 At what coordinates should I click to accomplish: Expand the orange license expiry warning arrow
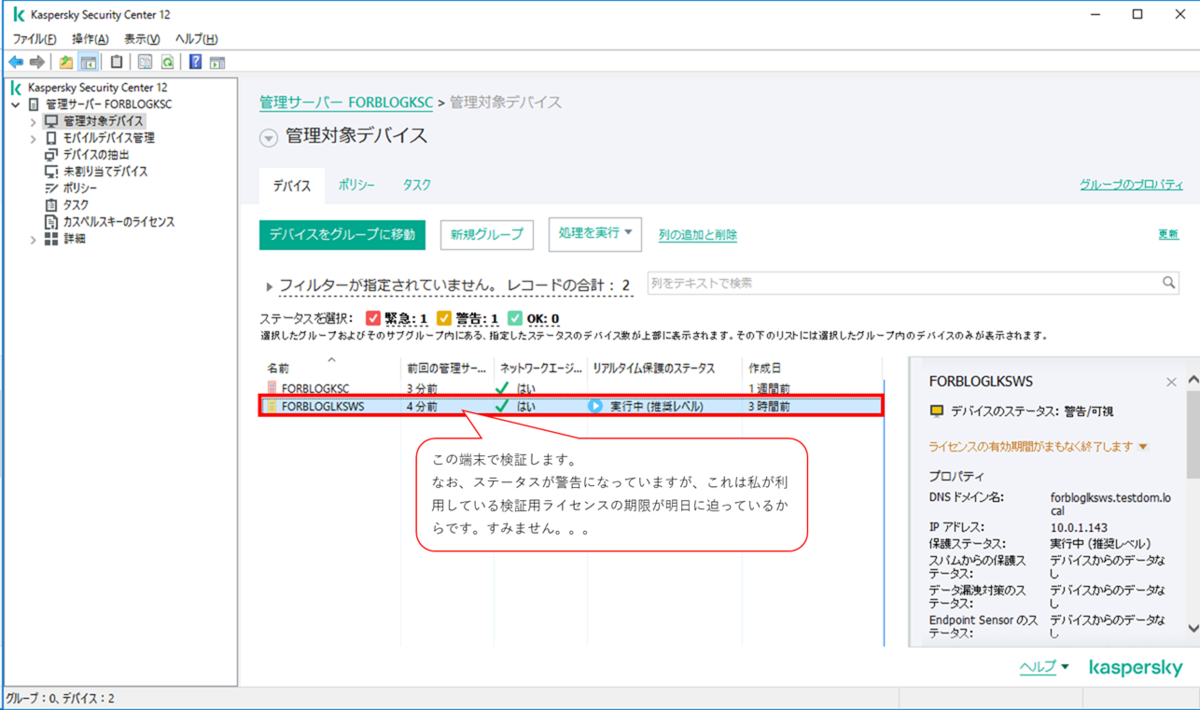click(x=1143, y=447)
